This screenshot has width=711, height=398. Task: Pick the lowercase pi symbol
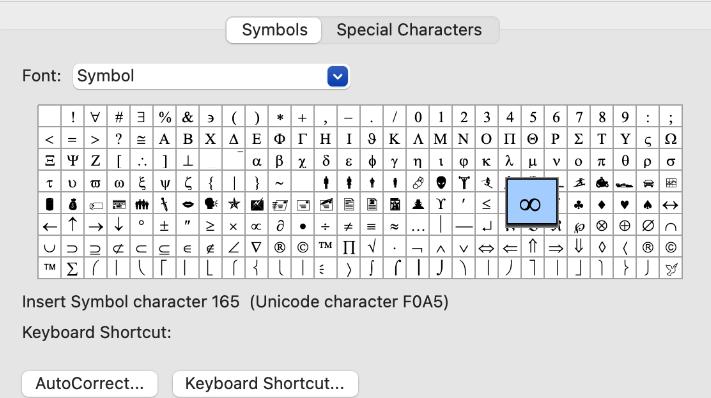(602, 161)
